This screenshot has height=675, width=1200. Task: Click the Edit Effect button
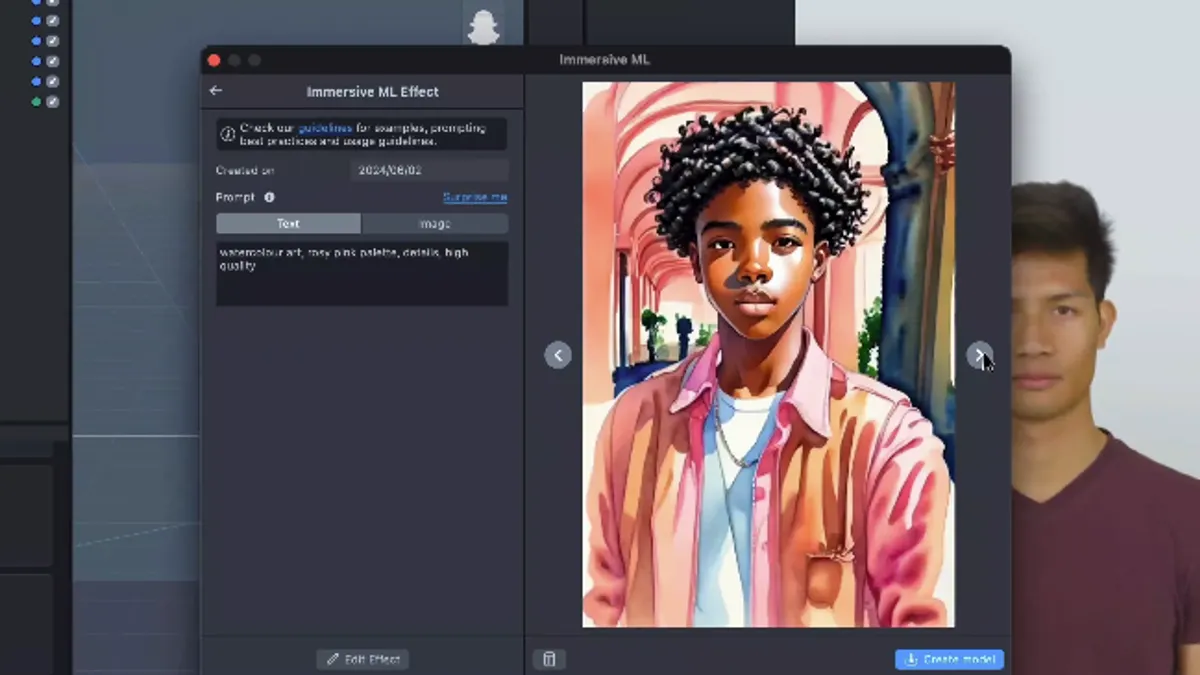(363, 659)
